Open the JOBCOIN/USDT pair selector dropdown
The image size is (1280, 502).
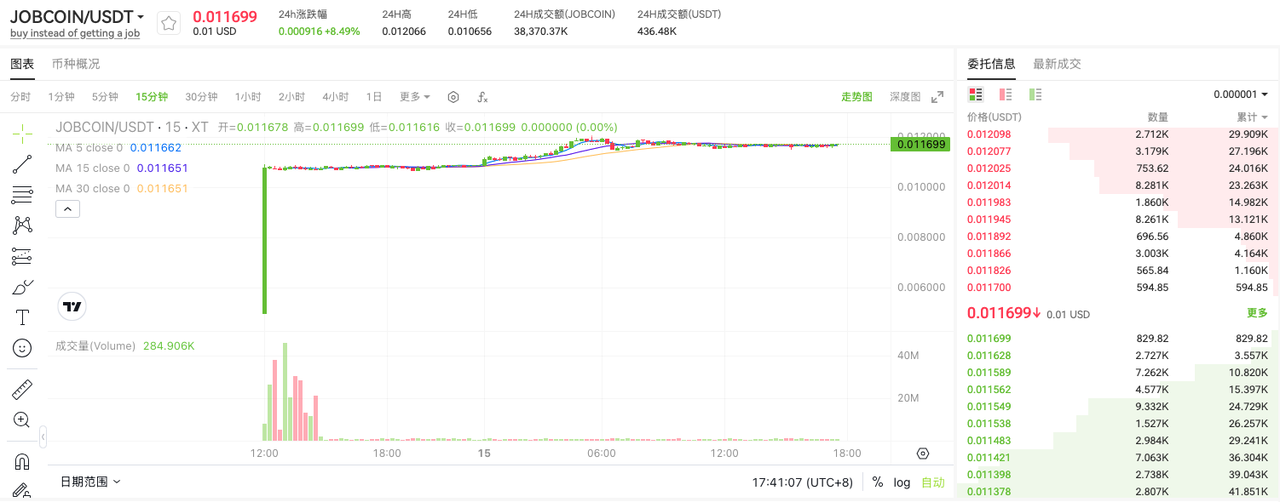(x=77, y=17)
